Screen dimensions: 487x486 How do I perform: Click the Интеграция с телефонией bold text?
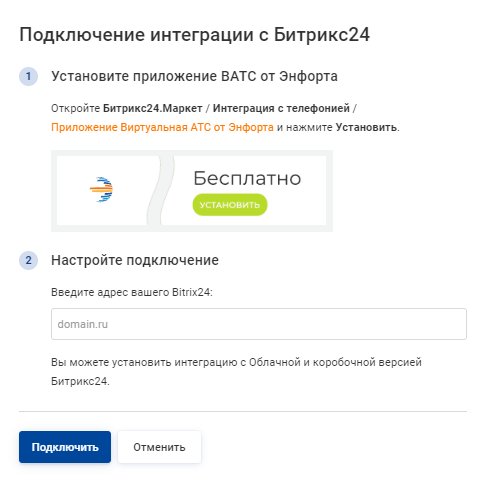coord(281,108)
